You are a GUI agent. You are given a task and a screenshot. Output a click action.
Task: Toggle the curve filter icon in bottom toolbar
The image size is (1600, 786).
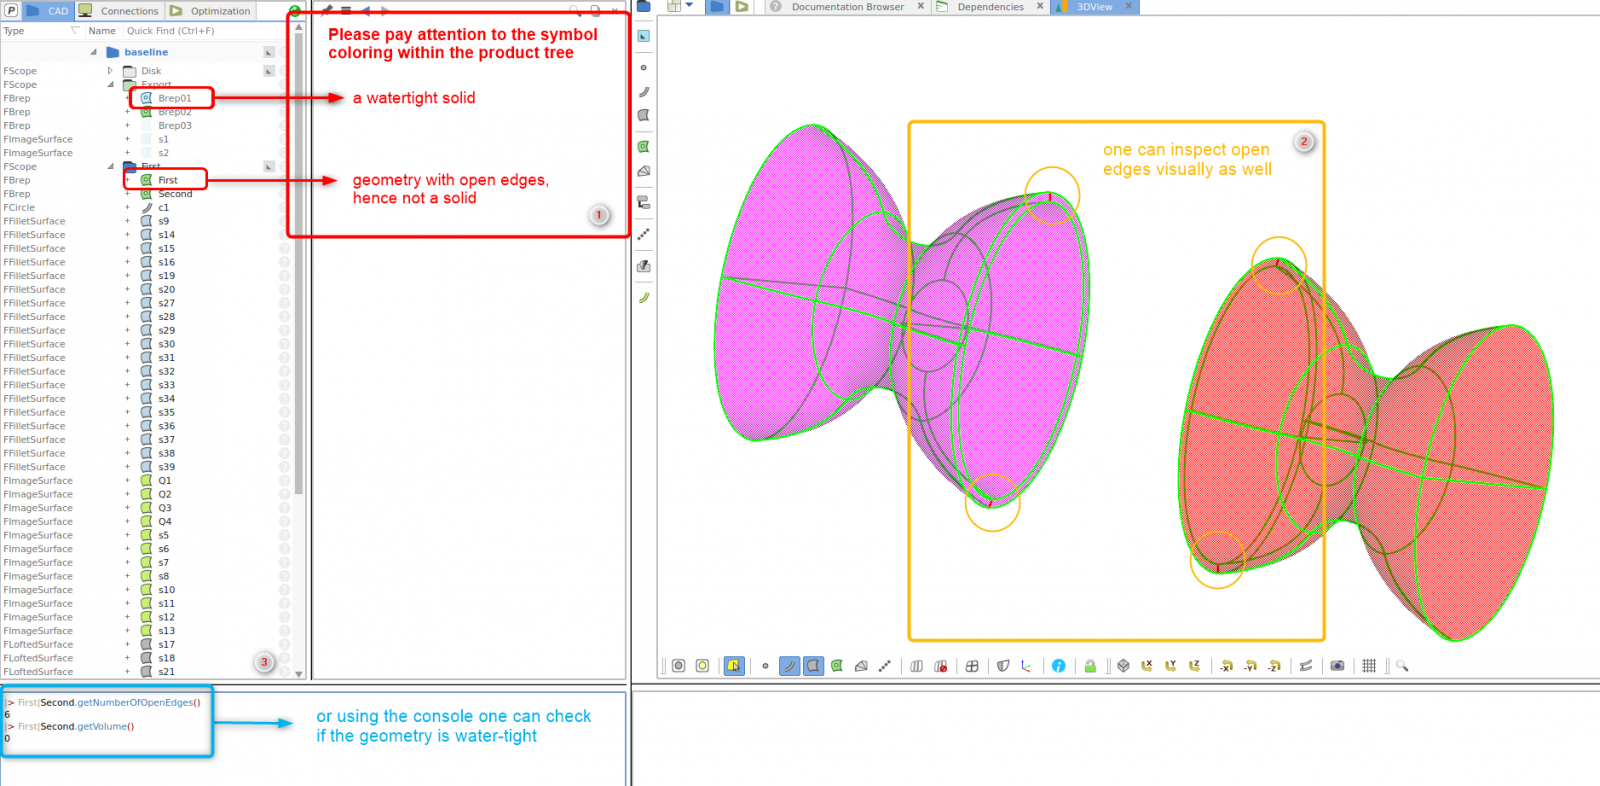[x=789, y=666]
